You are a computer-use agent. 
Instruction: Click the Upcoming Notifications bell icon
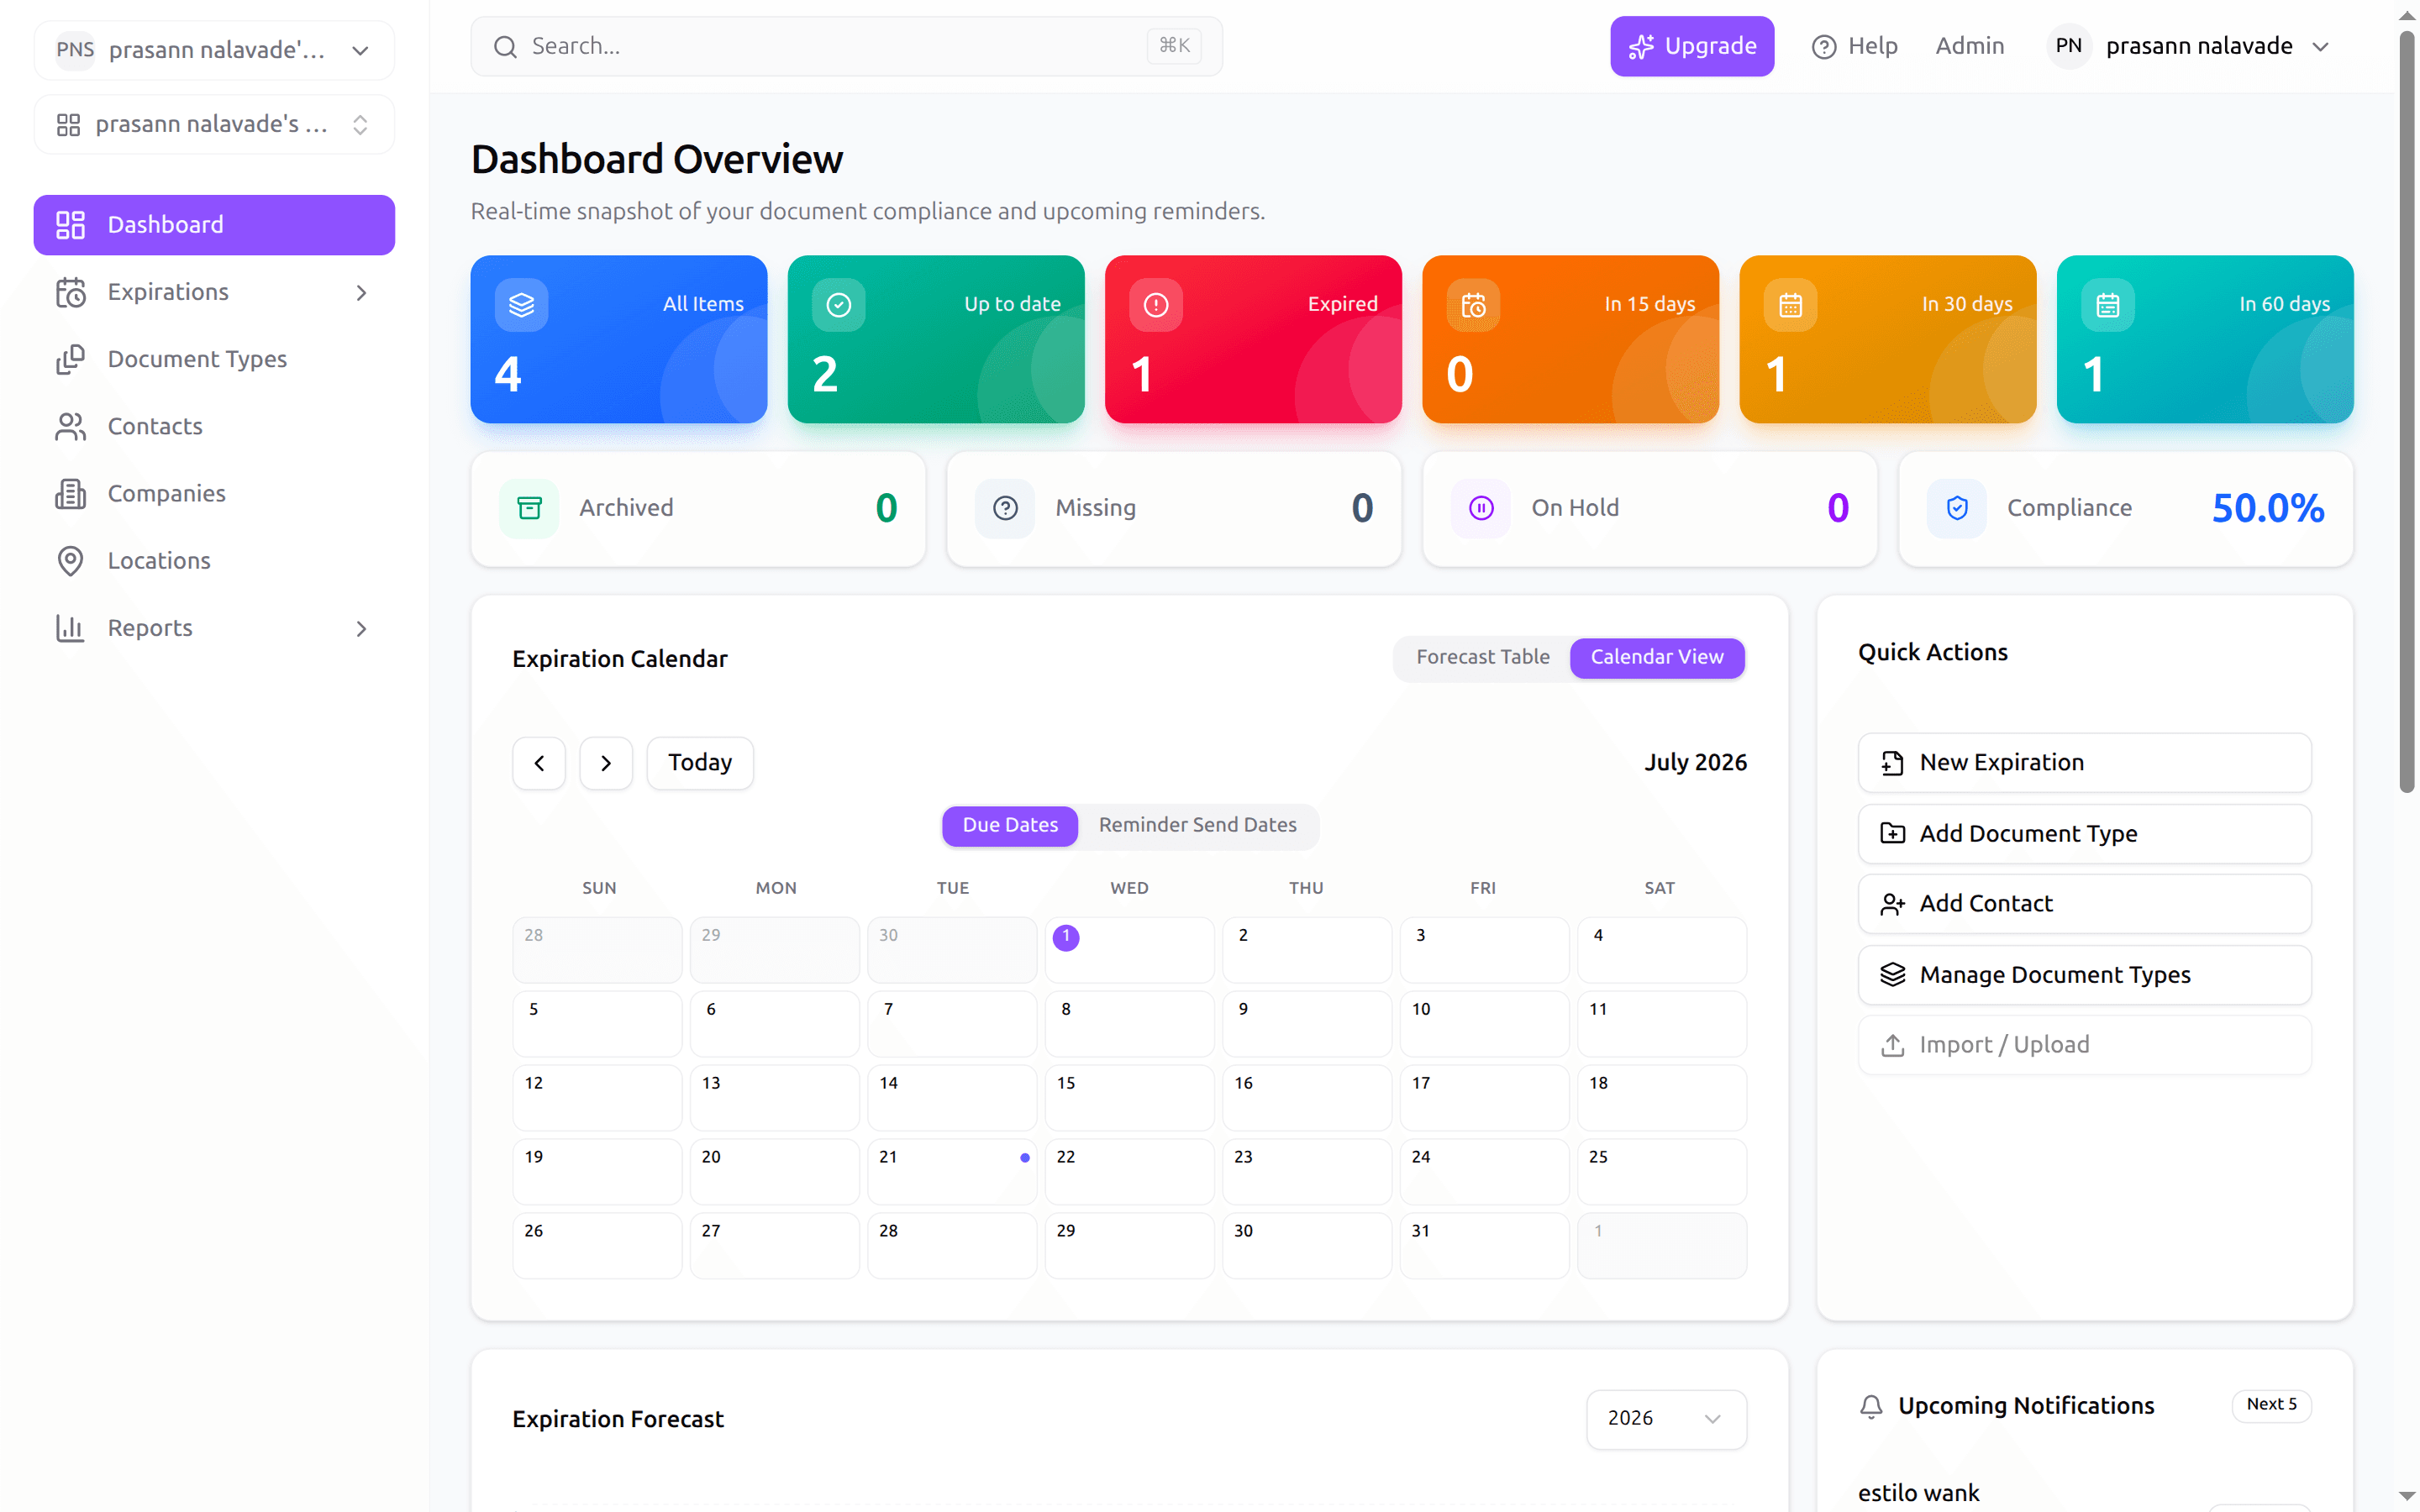pyautogui.click(x=1871, y=1406)
